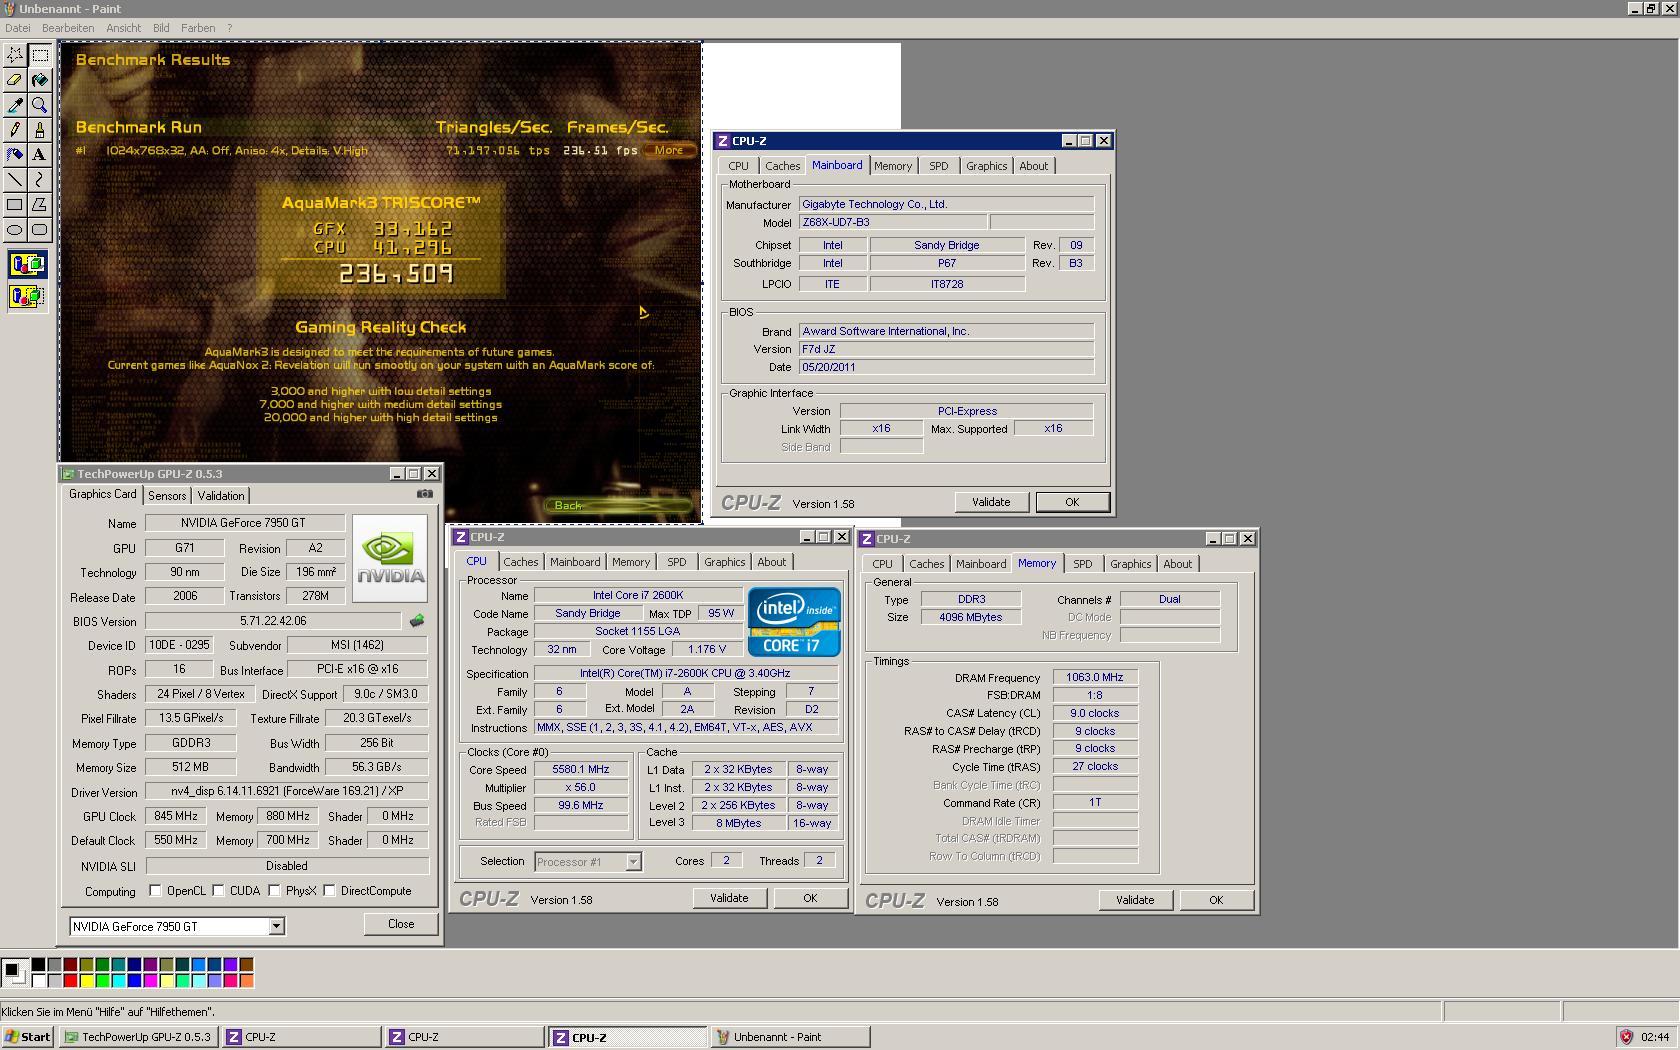Image resolution: width=1680 pixels, height=1050 pixels.
Task: Select the Pencil tool in Paint
Action: [x=15, y=130]
